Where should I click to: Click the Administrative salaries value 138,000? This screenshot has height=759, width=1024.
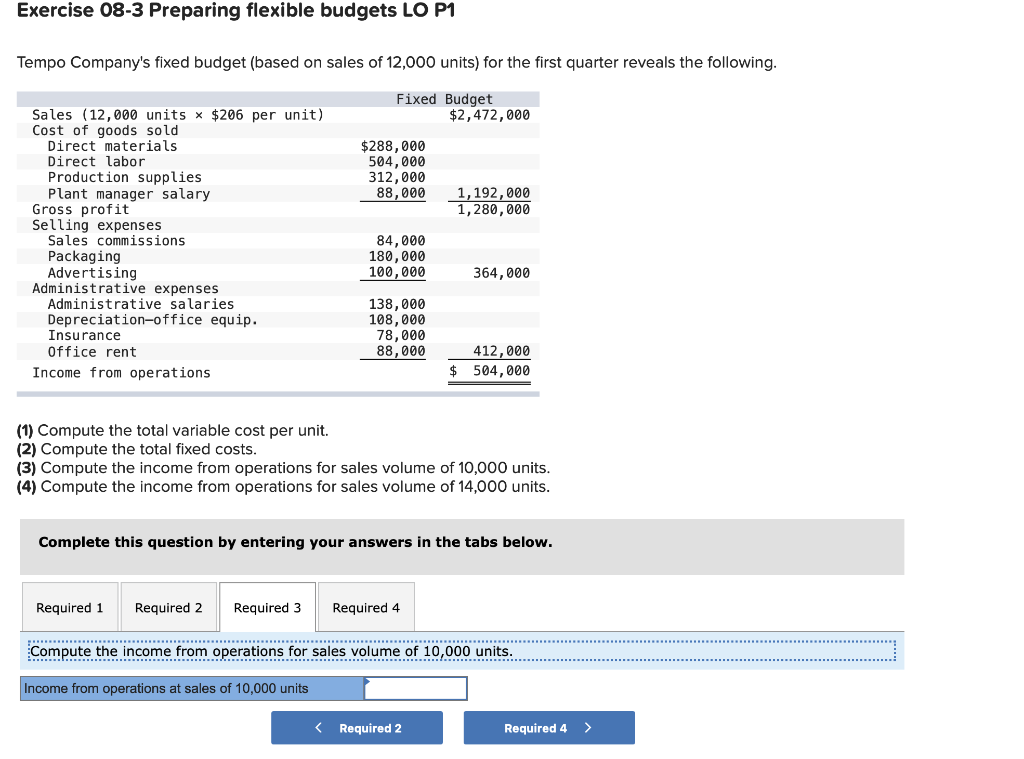tap(397, 304)
